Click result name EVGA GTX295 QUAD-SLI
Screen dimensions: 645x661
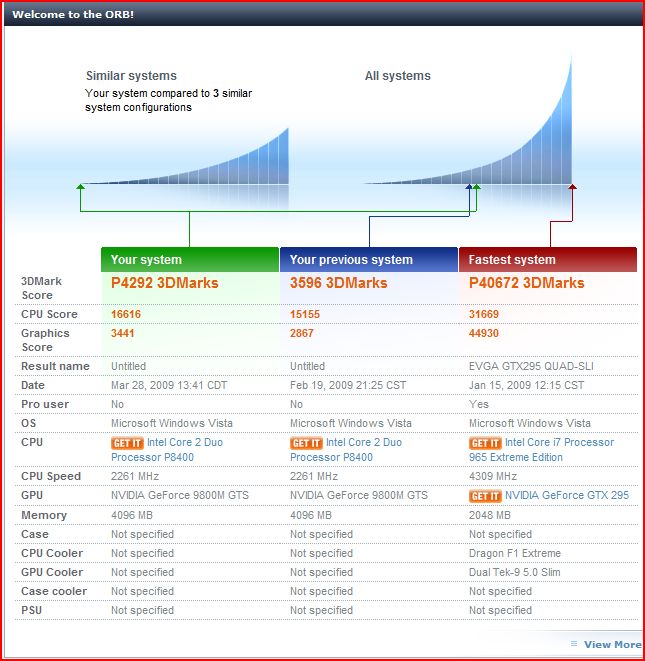tap(531, 366)
